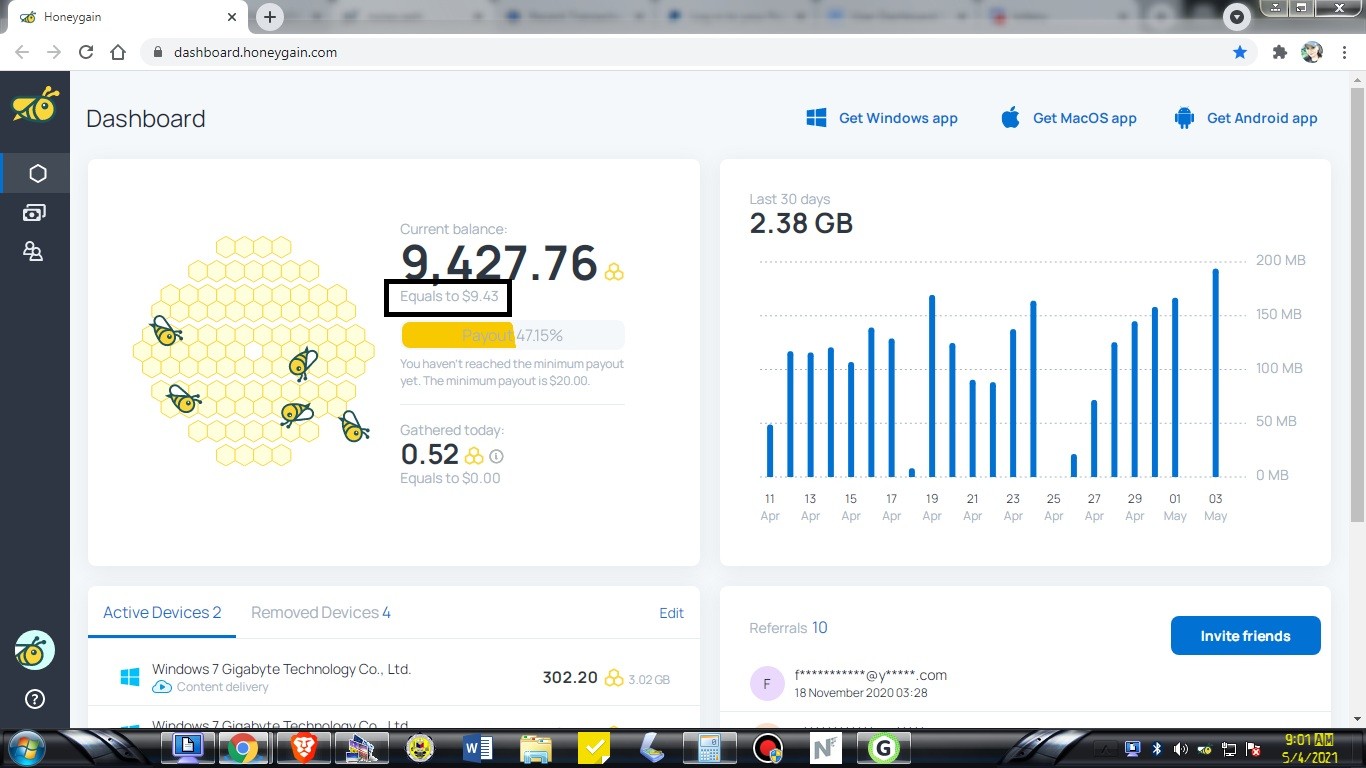This screenshot has height=768, width=1366.
Task: Go back to the previous page
Action: 22,52
